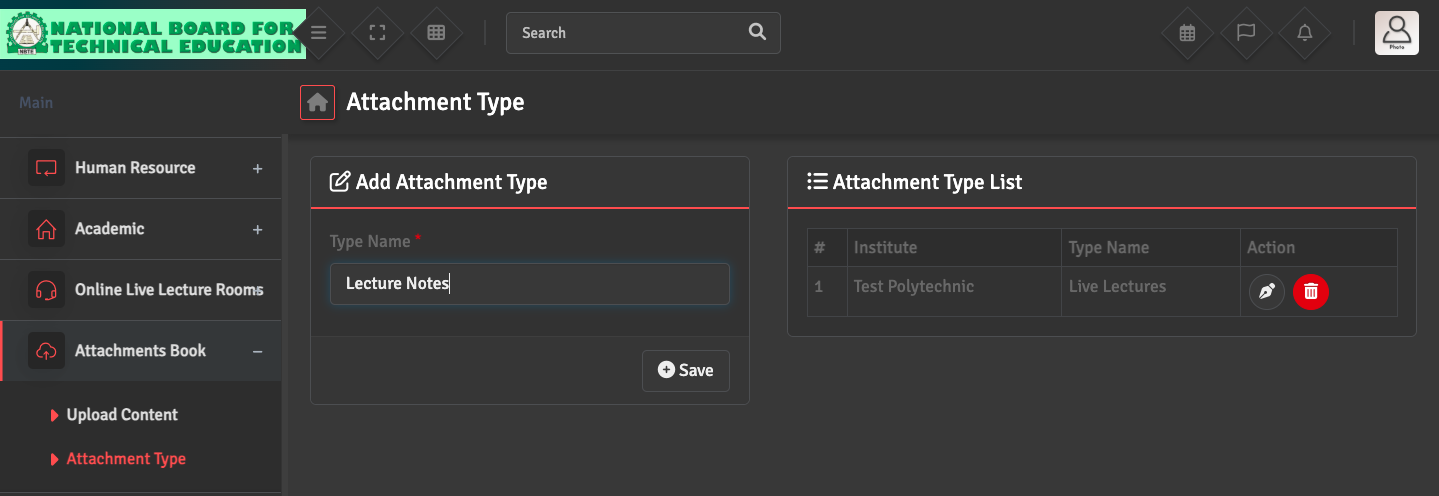Go to Upload Content submenu
This screenshot has height=496, width=1439.
[122, 415]
